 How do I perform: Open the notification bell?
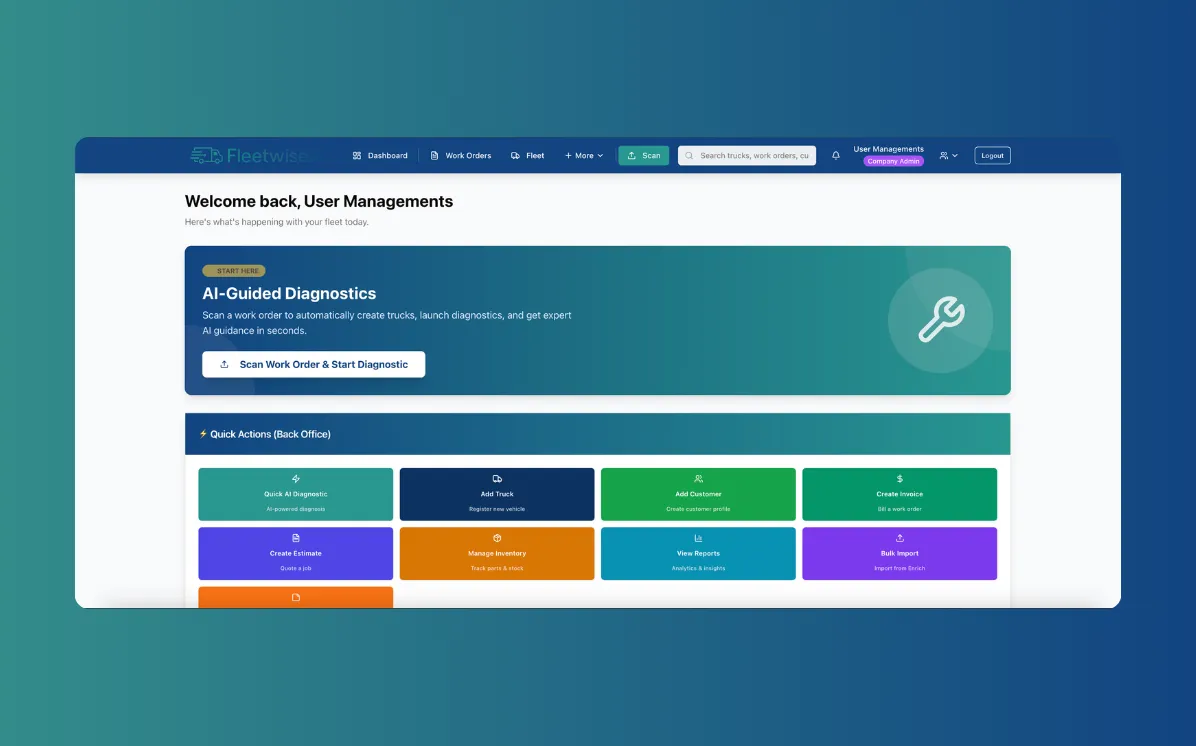tap(836, 155)
